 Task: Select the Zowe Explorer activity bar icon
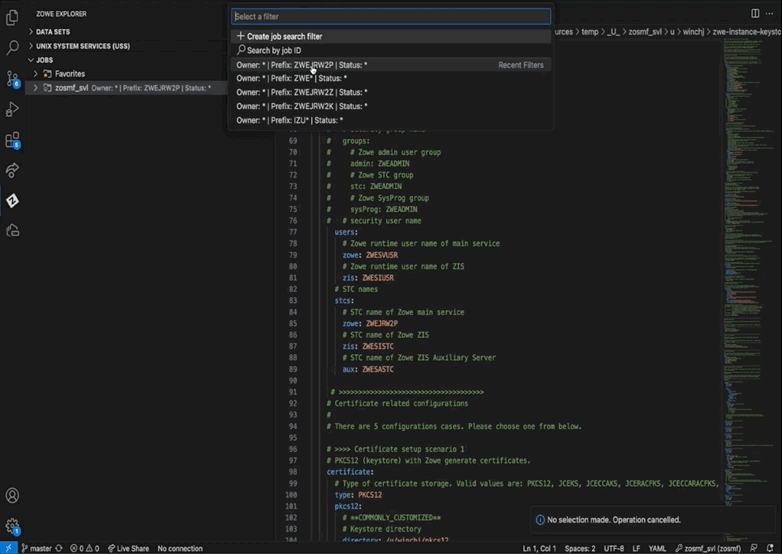pyautogui.click(x=12, y=200)
